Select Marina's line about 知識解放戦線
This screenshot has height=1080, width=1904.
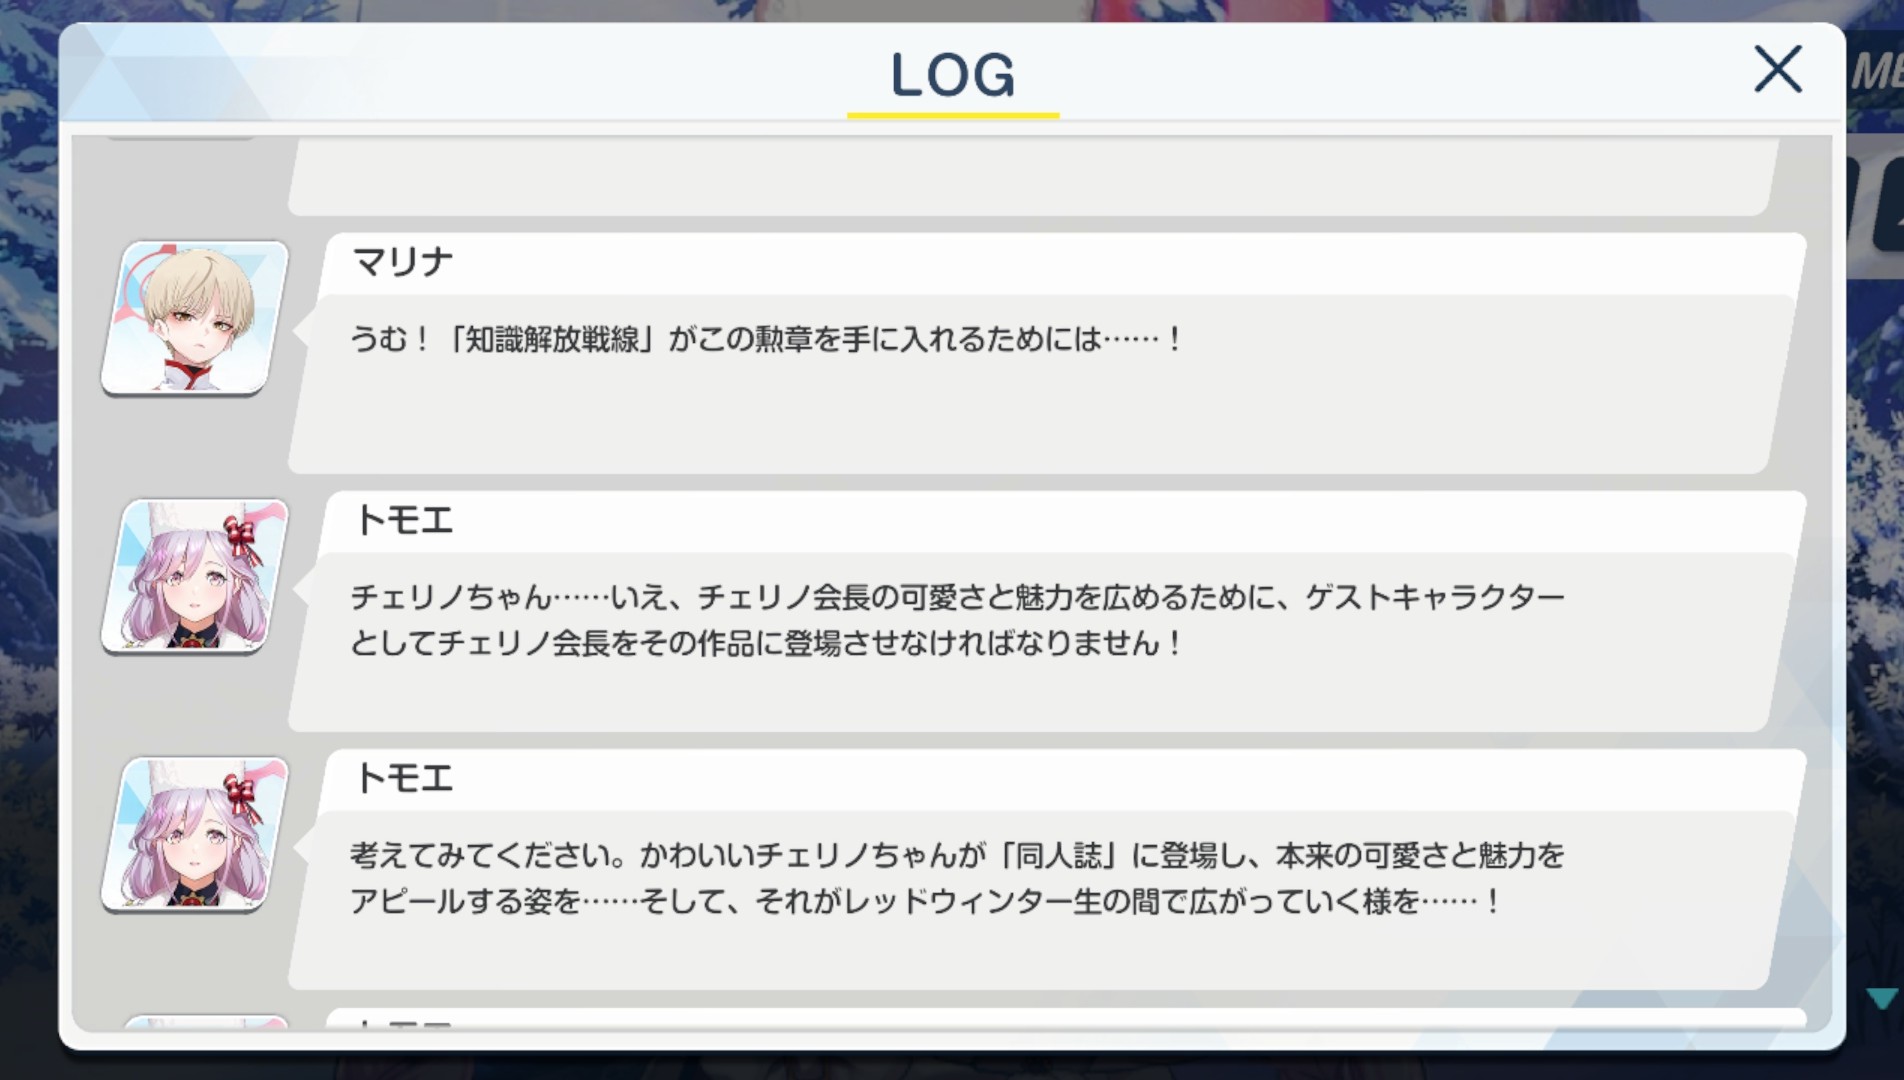tap(765, 339)
